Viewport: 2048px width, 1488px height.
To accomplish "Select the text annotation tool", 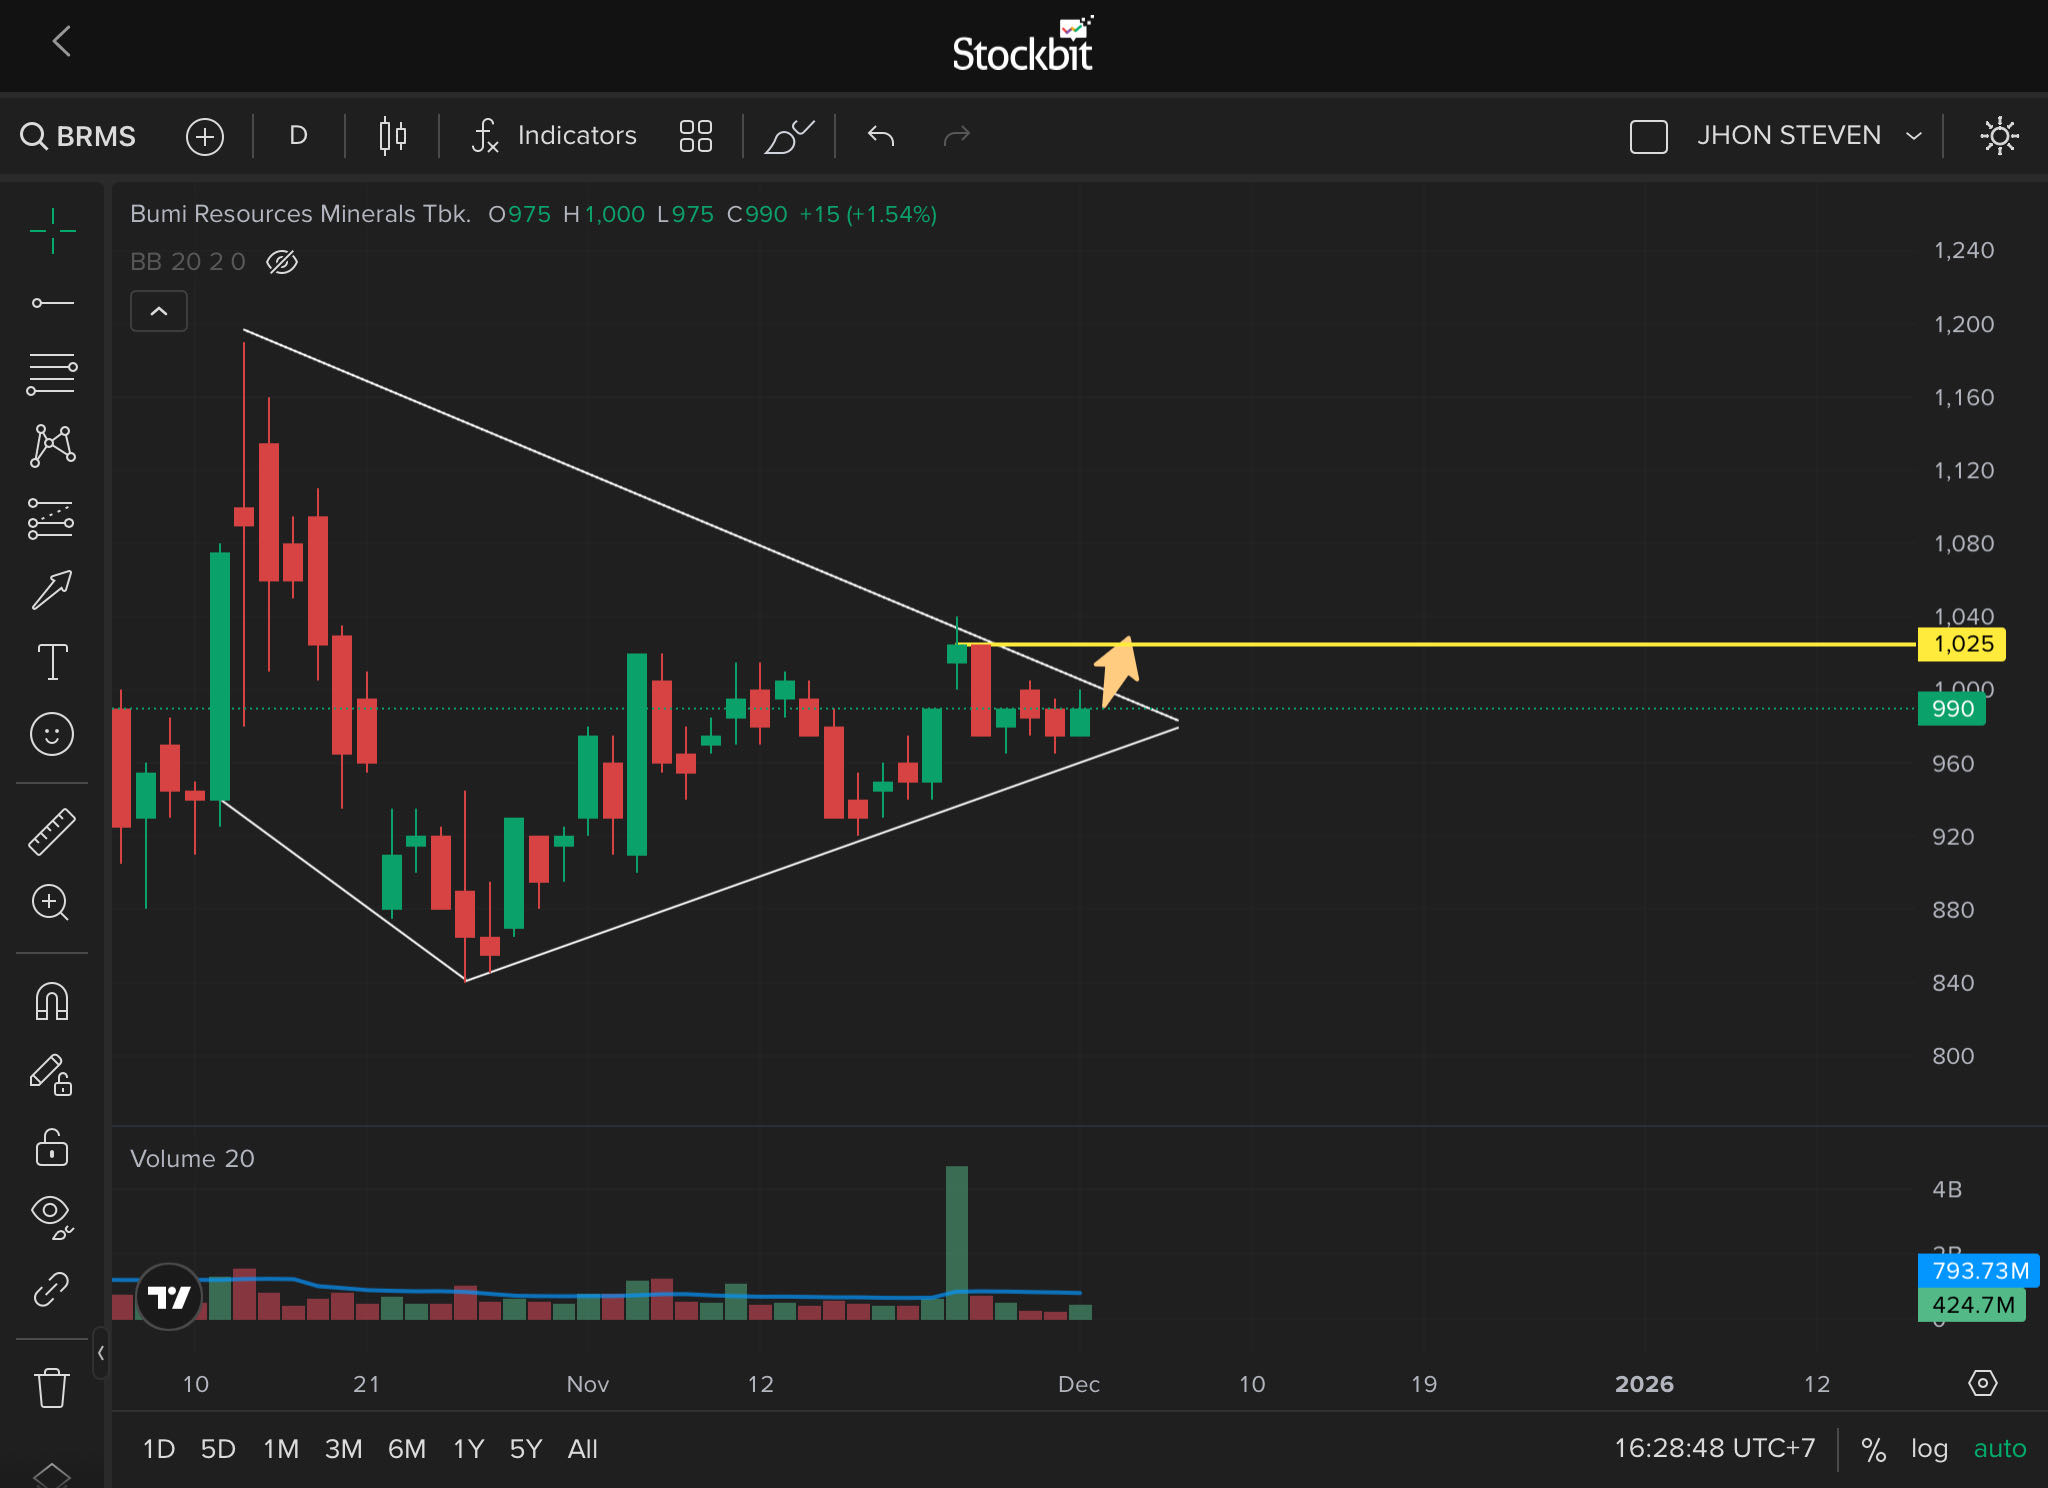I will click(x=51, y=662).
